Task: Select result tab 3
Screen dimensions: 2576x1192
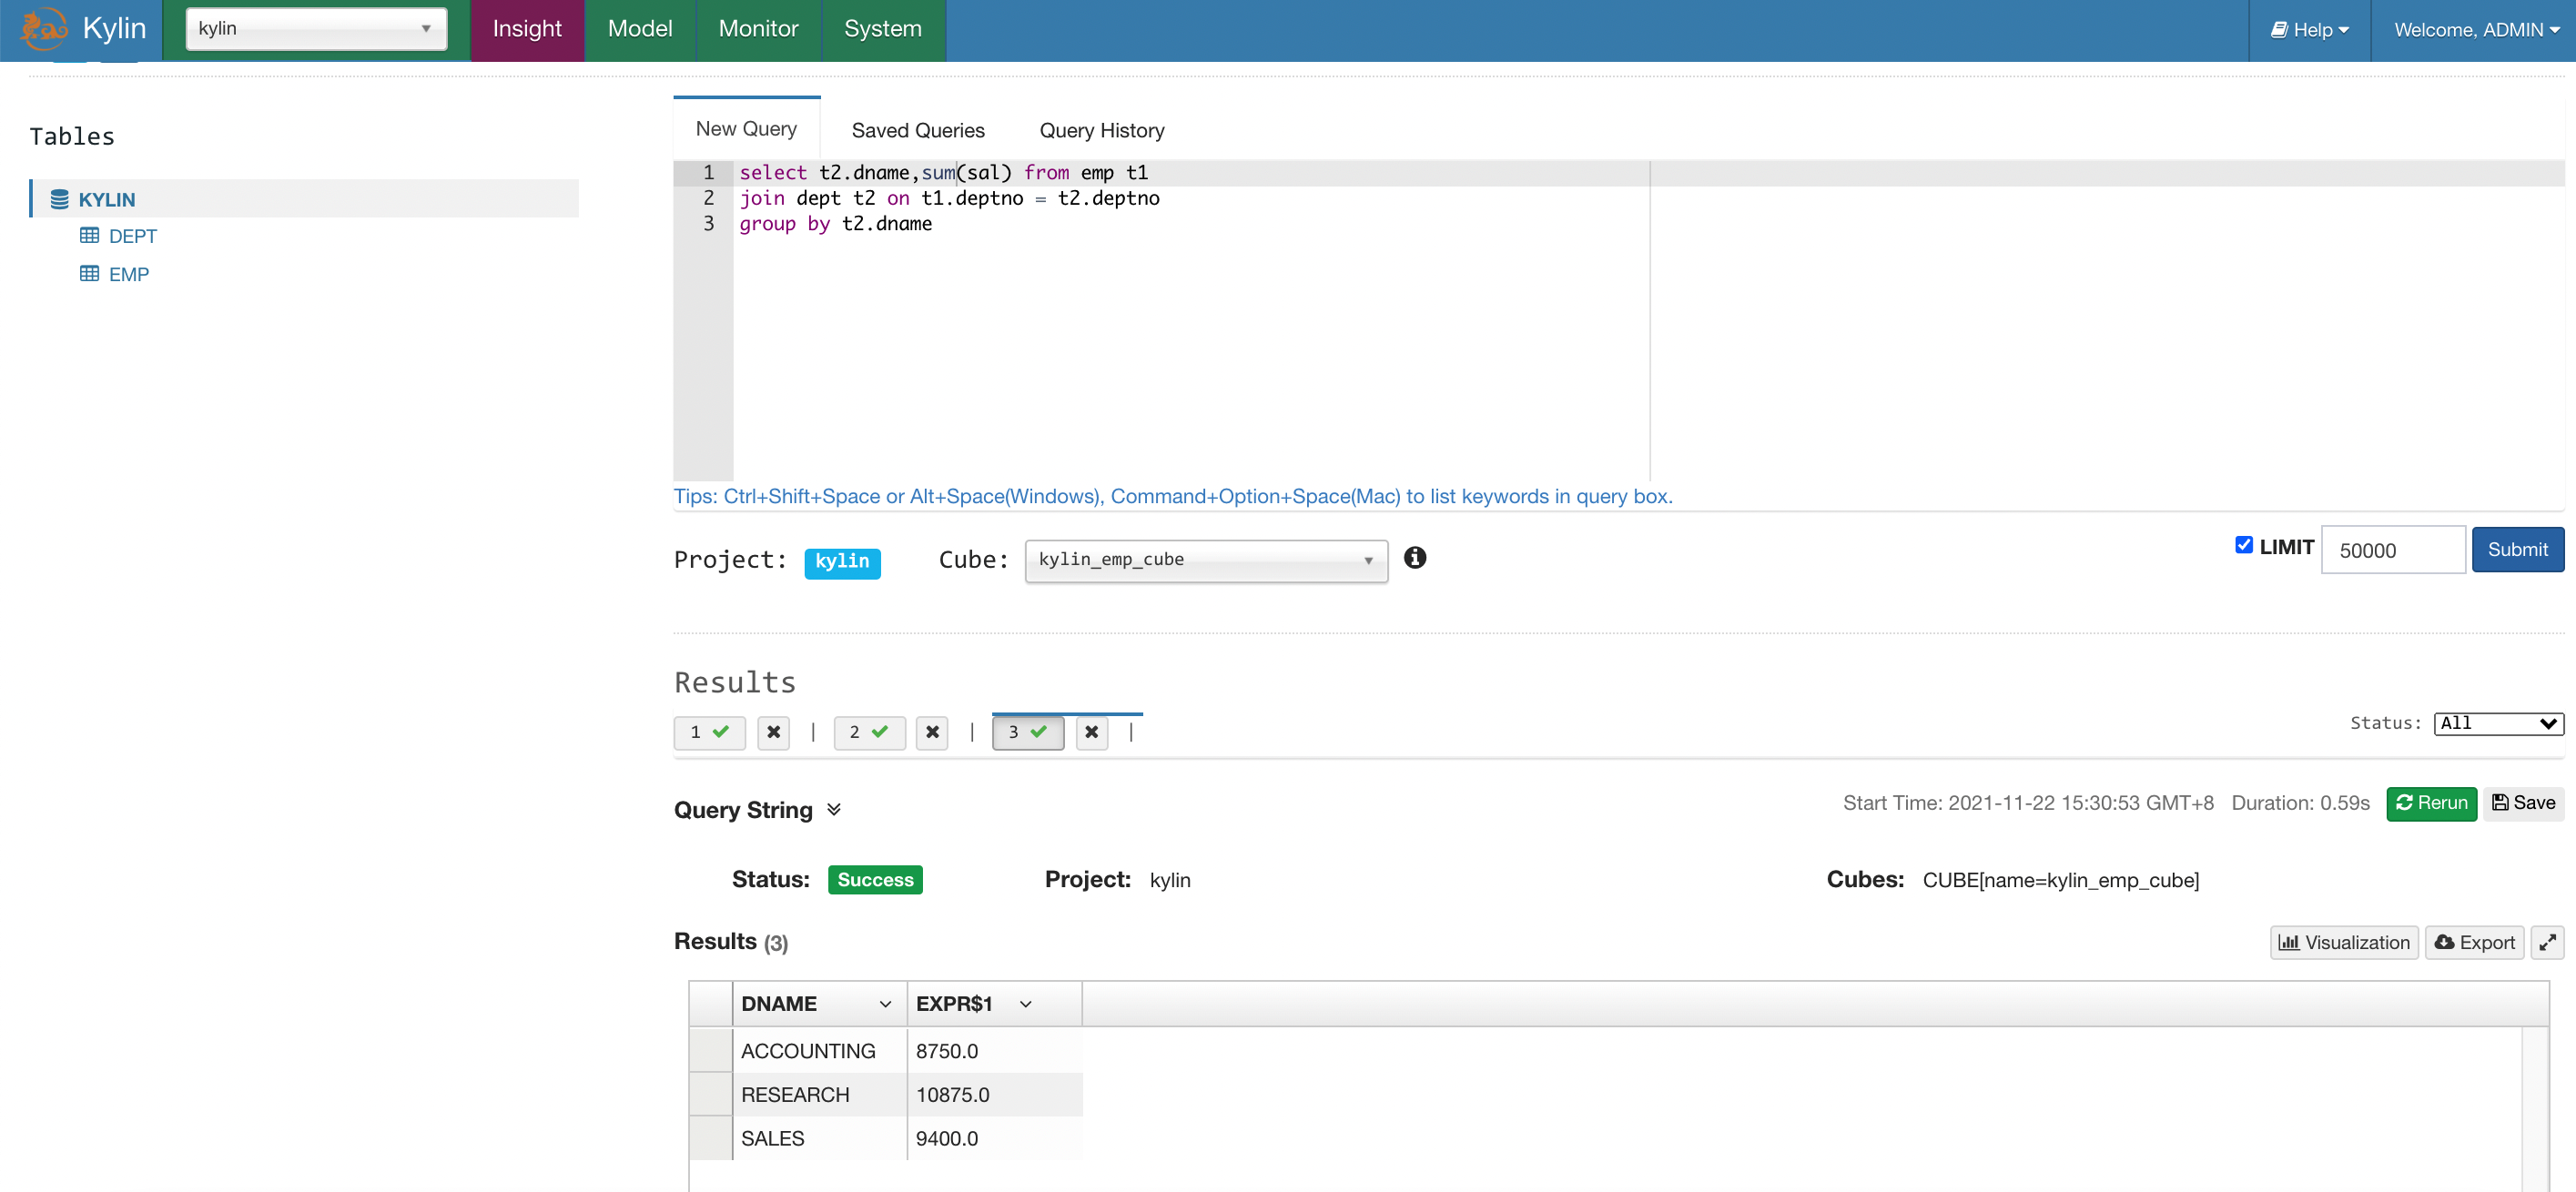Action: (x=1027, y=732)
